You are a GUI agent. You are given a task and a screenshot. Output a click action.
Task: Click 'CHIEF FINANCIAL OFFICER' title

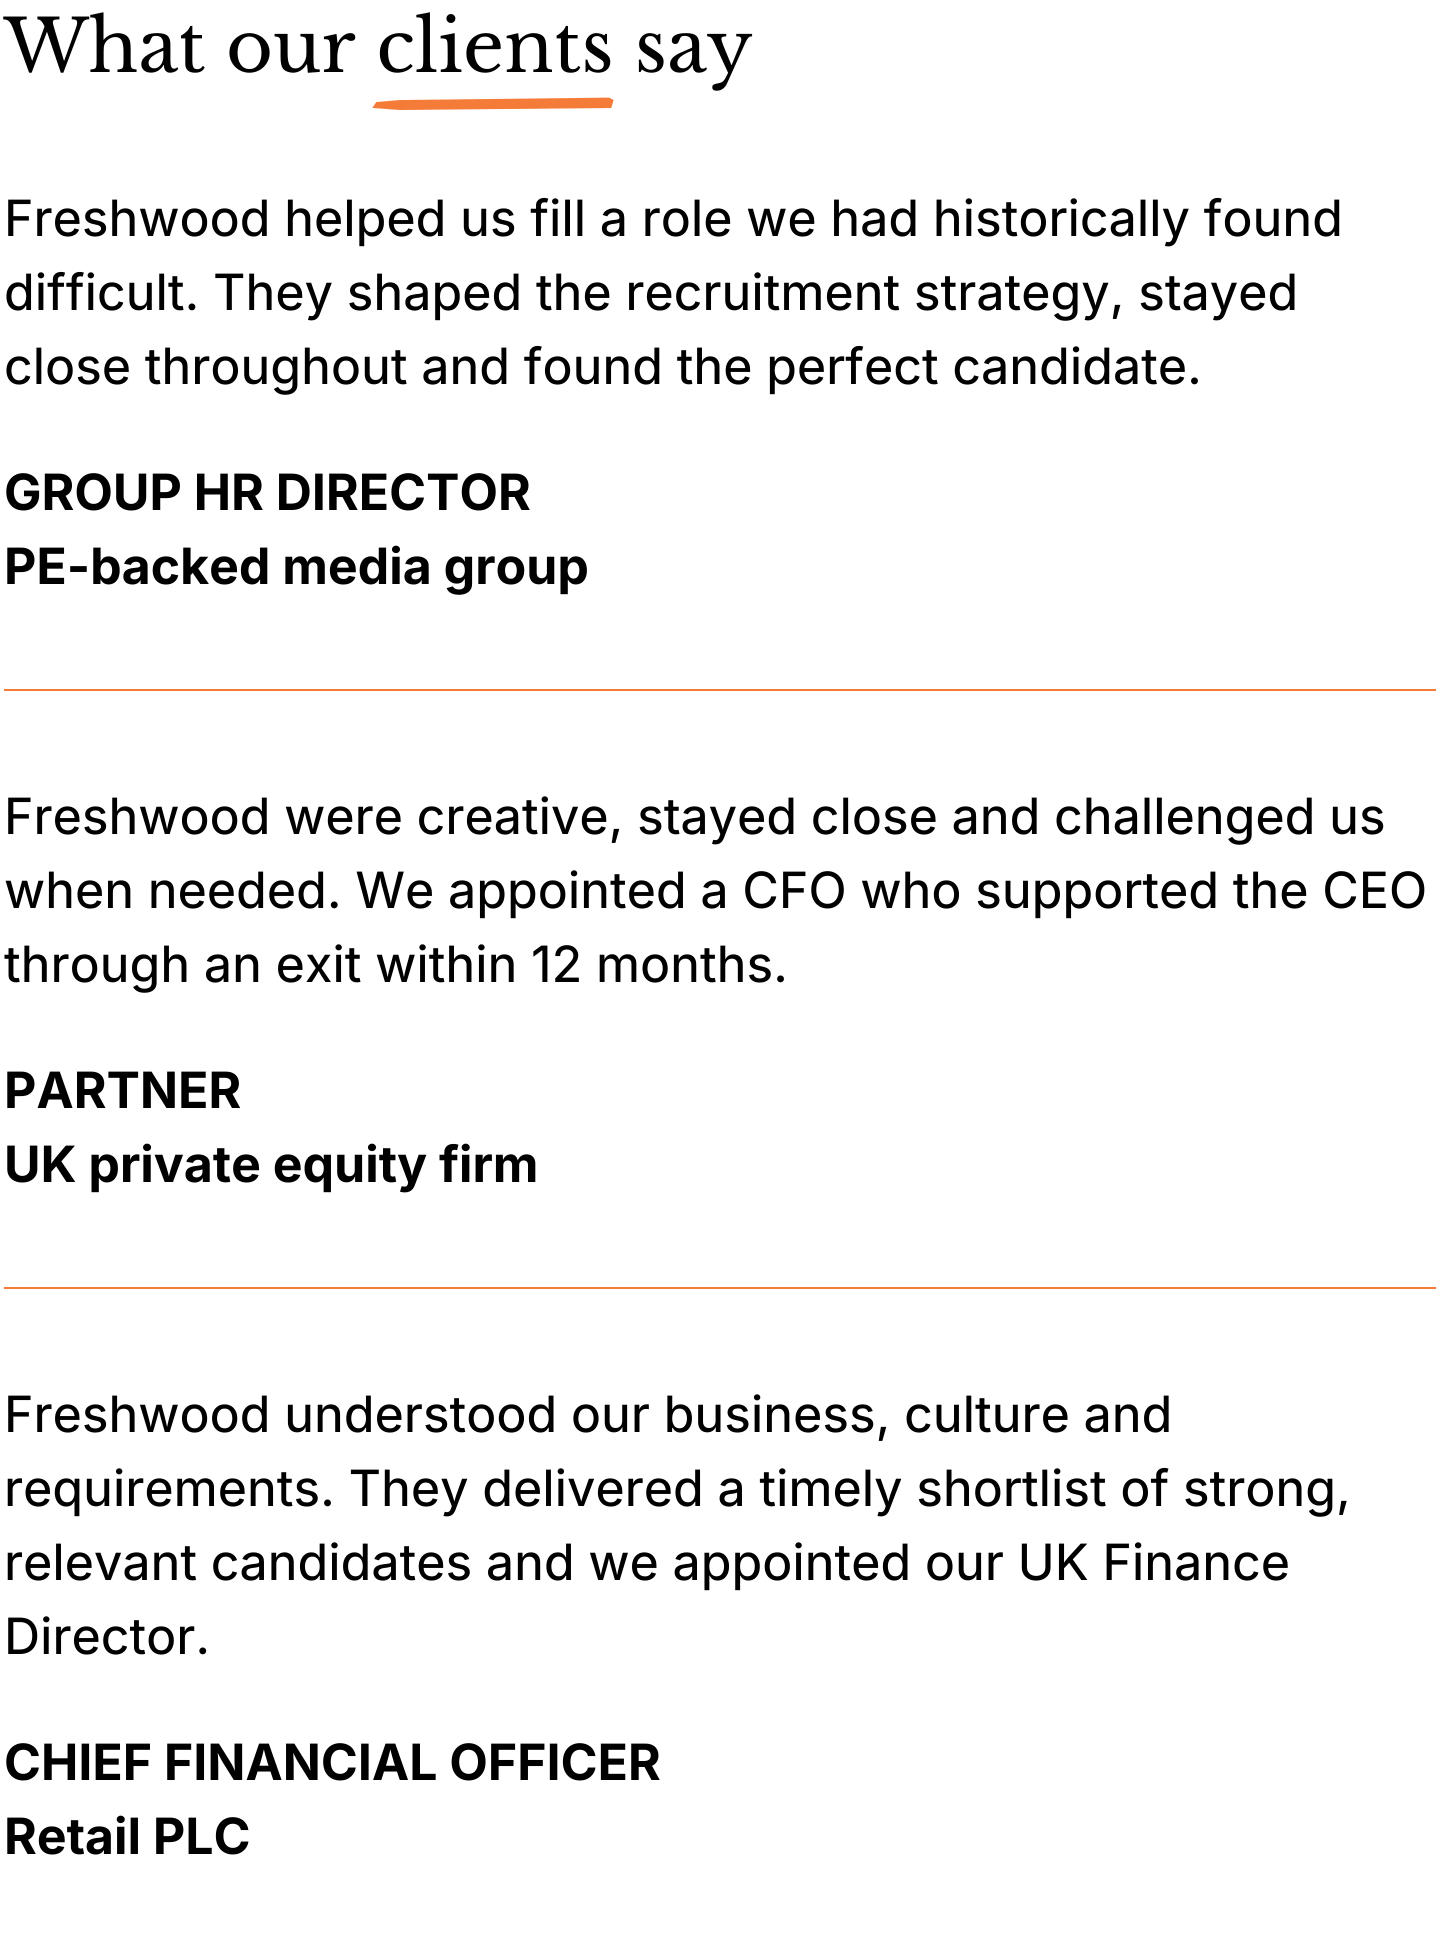(x=332, y=1763)
